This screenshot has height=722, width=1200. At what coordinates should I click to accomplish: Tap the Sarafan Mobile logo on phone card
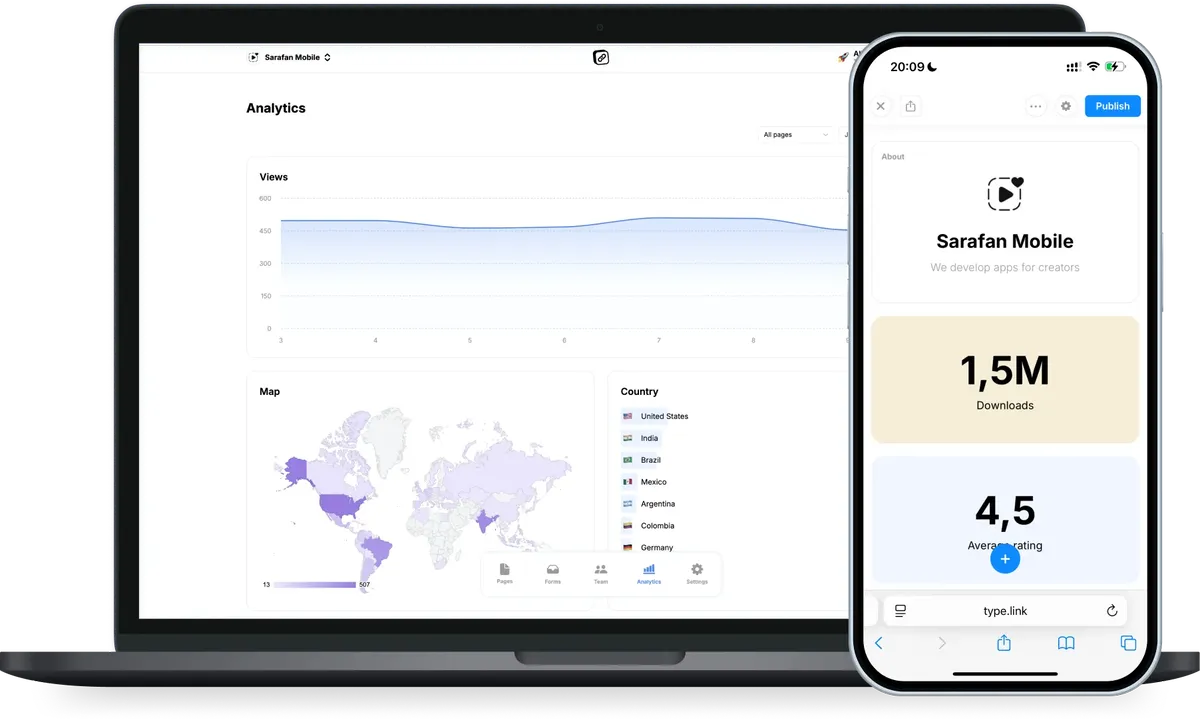[x=1005, y=194]
